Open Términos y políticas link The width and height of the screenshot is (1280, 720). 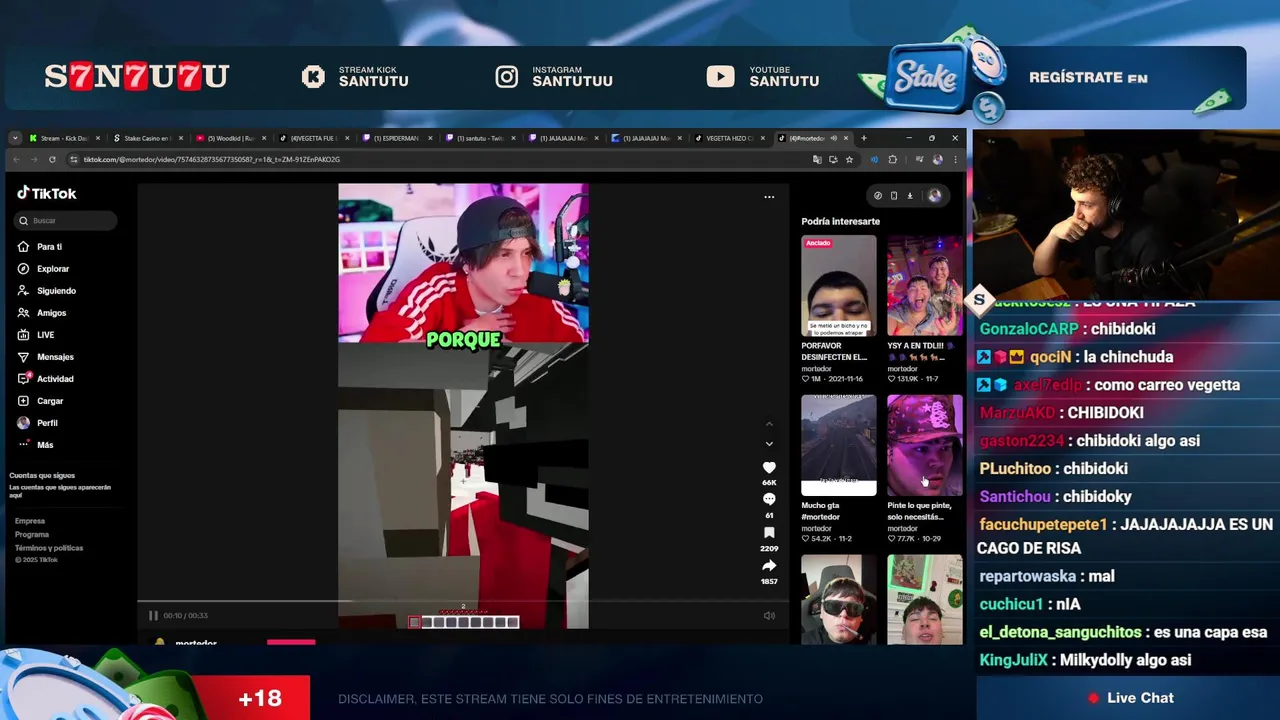[x=49, y=548]
